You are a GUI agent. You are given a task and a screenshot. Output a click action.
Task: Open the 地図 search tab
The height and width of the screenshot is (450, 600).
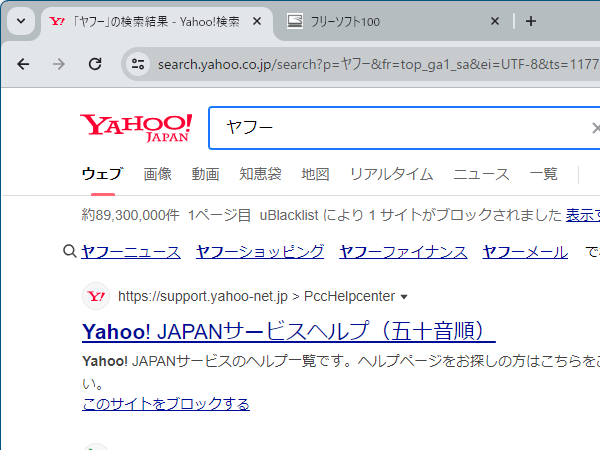pos(315,174)
